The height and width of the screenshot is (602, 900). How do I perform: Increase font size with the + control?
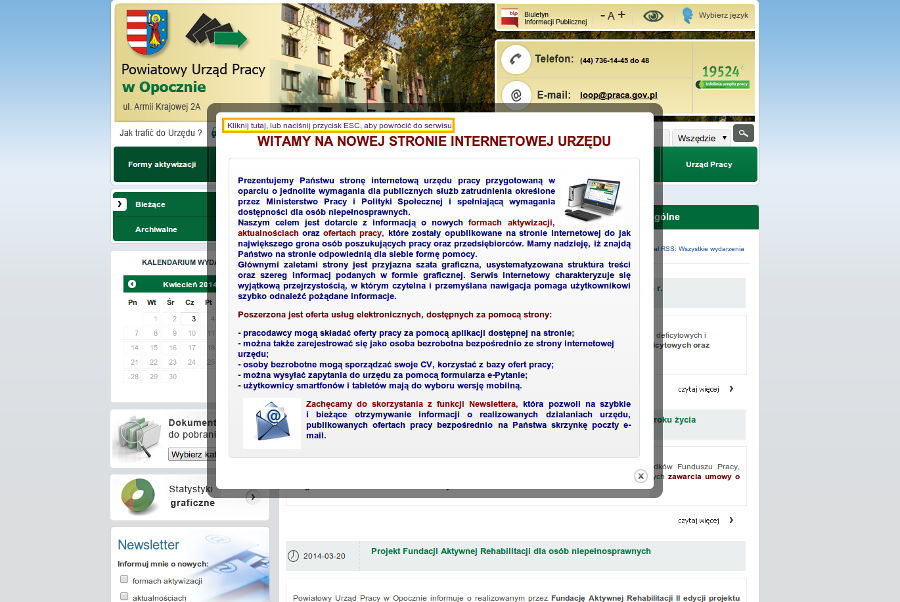pyautogui.click(x=620, y=15)
